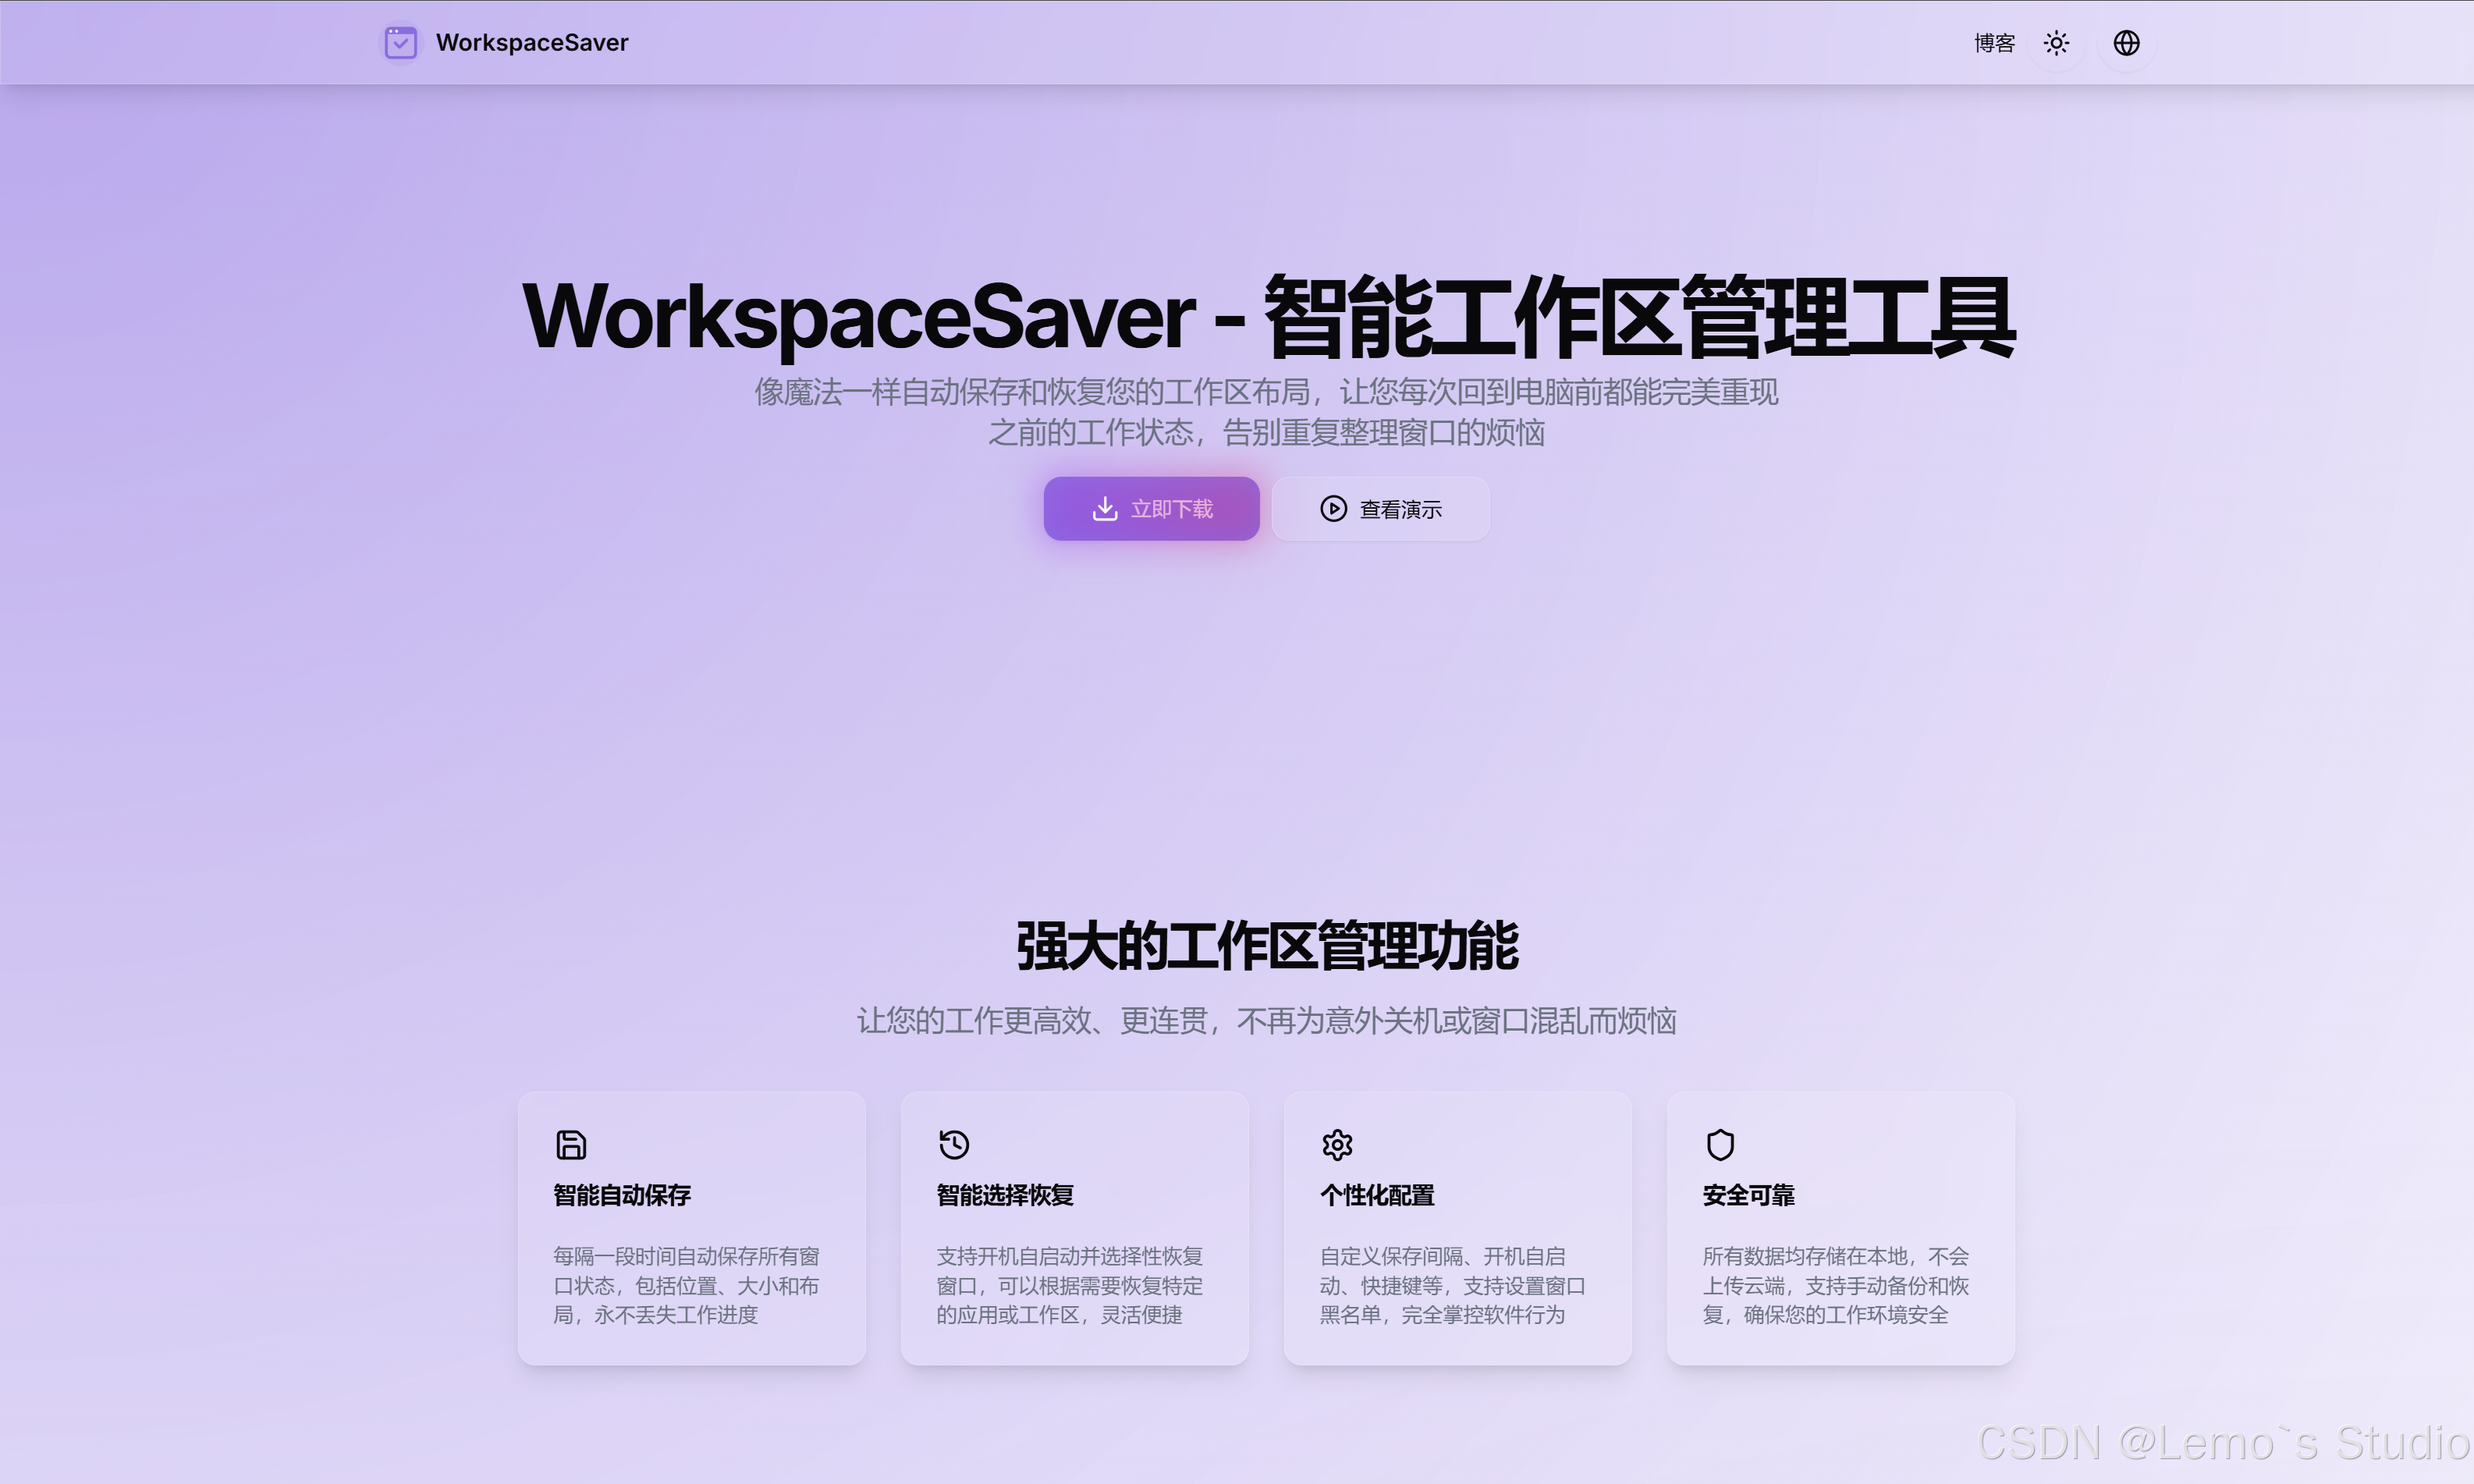Click the WorkspaceSaver logo icon
The width and height of the screenshot is (2474, 1484).
click(x=401, y=43)
